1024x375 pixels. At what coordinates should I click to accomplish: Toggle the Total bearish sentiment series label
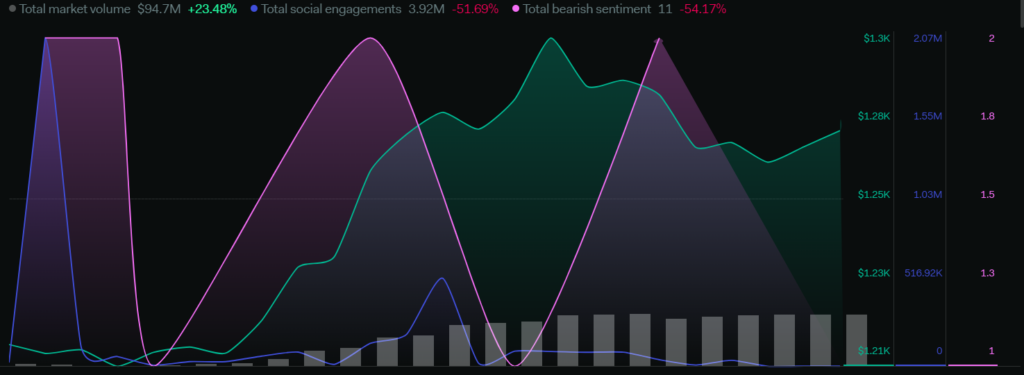point(587,9)
